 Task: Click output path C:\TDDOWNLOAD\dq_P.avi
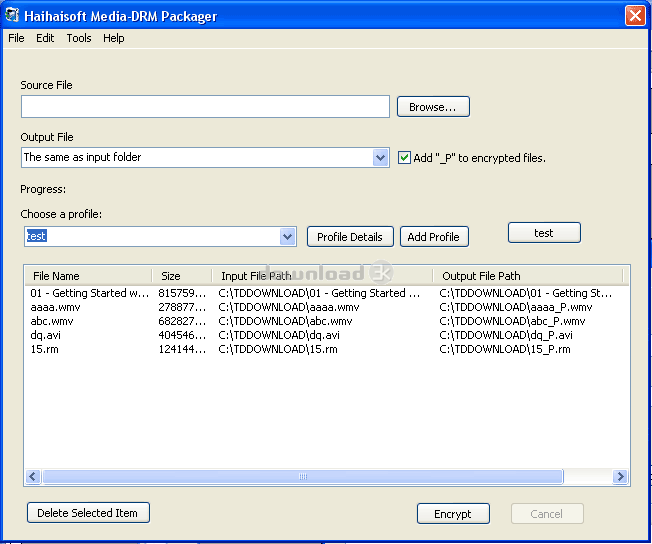[506, 335]
